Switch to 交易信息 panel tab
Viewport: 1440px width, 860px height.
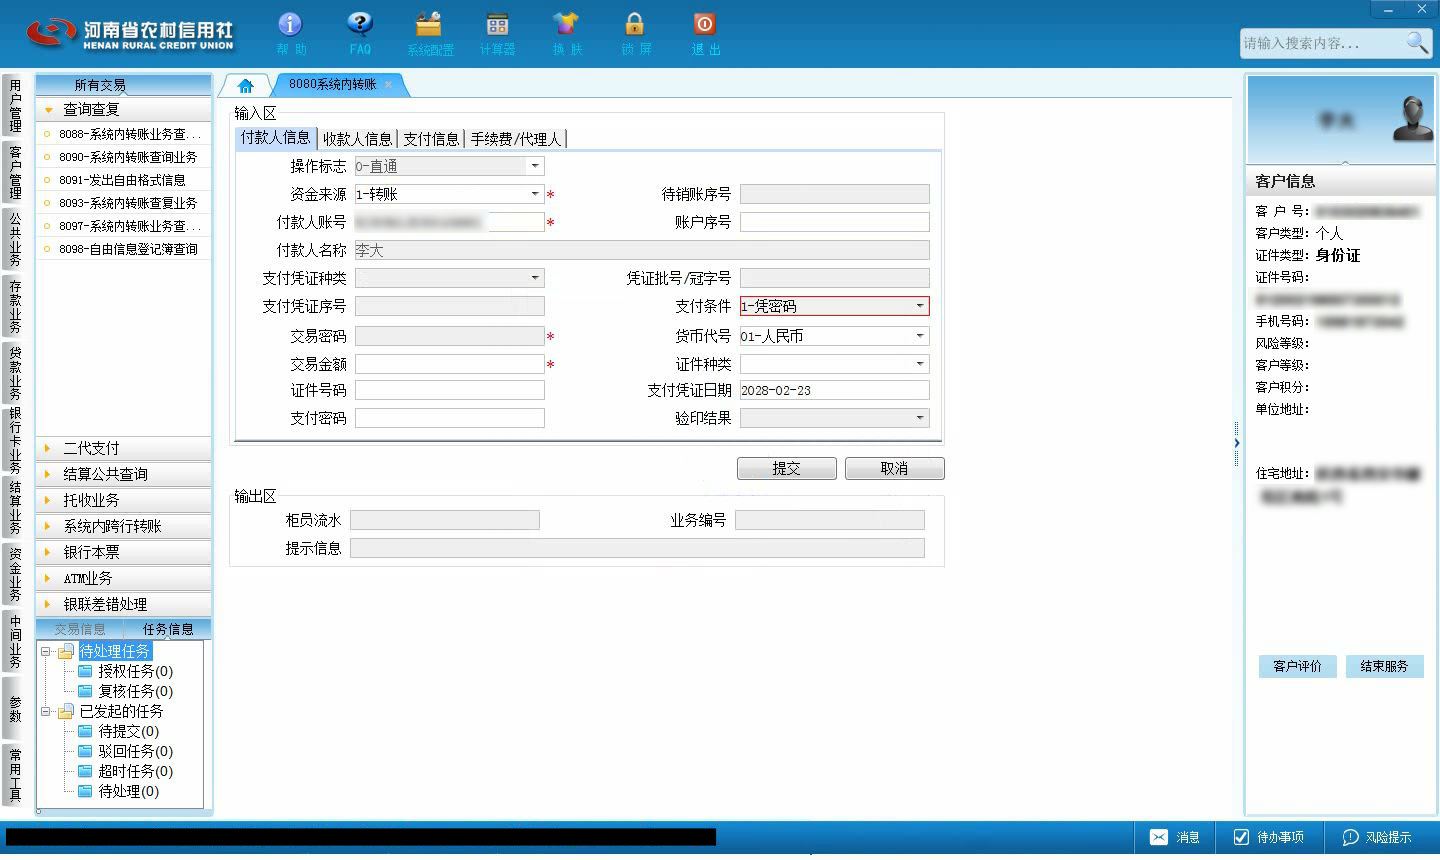pyautogui.click(x=80, y=629)
